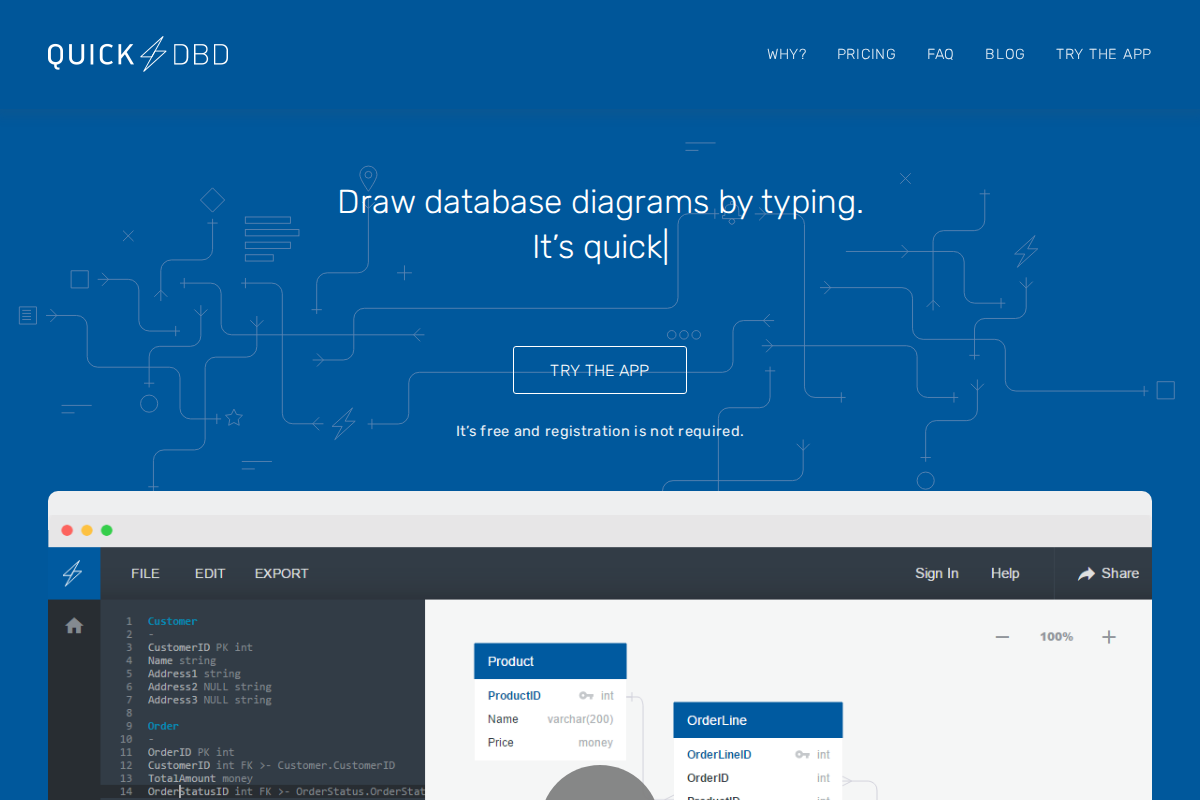Click the OrderID PK int code line

(191, 752)
